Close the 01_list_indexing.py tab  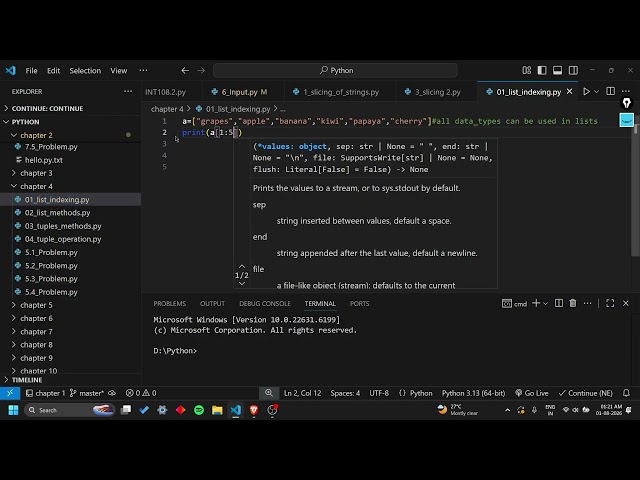pyautogui.click(x=569, y=92)
